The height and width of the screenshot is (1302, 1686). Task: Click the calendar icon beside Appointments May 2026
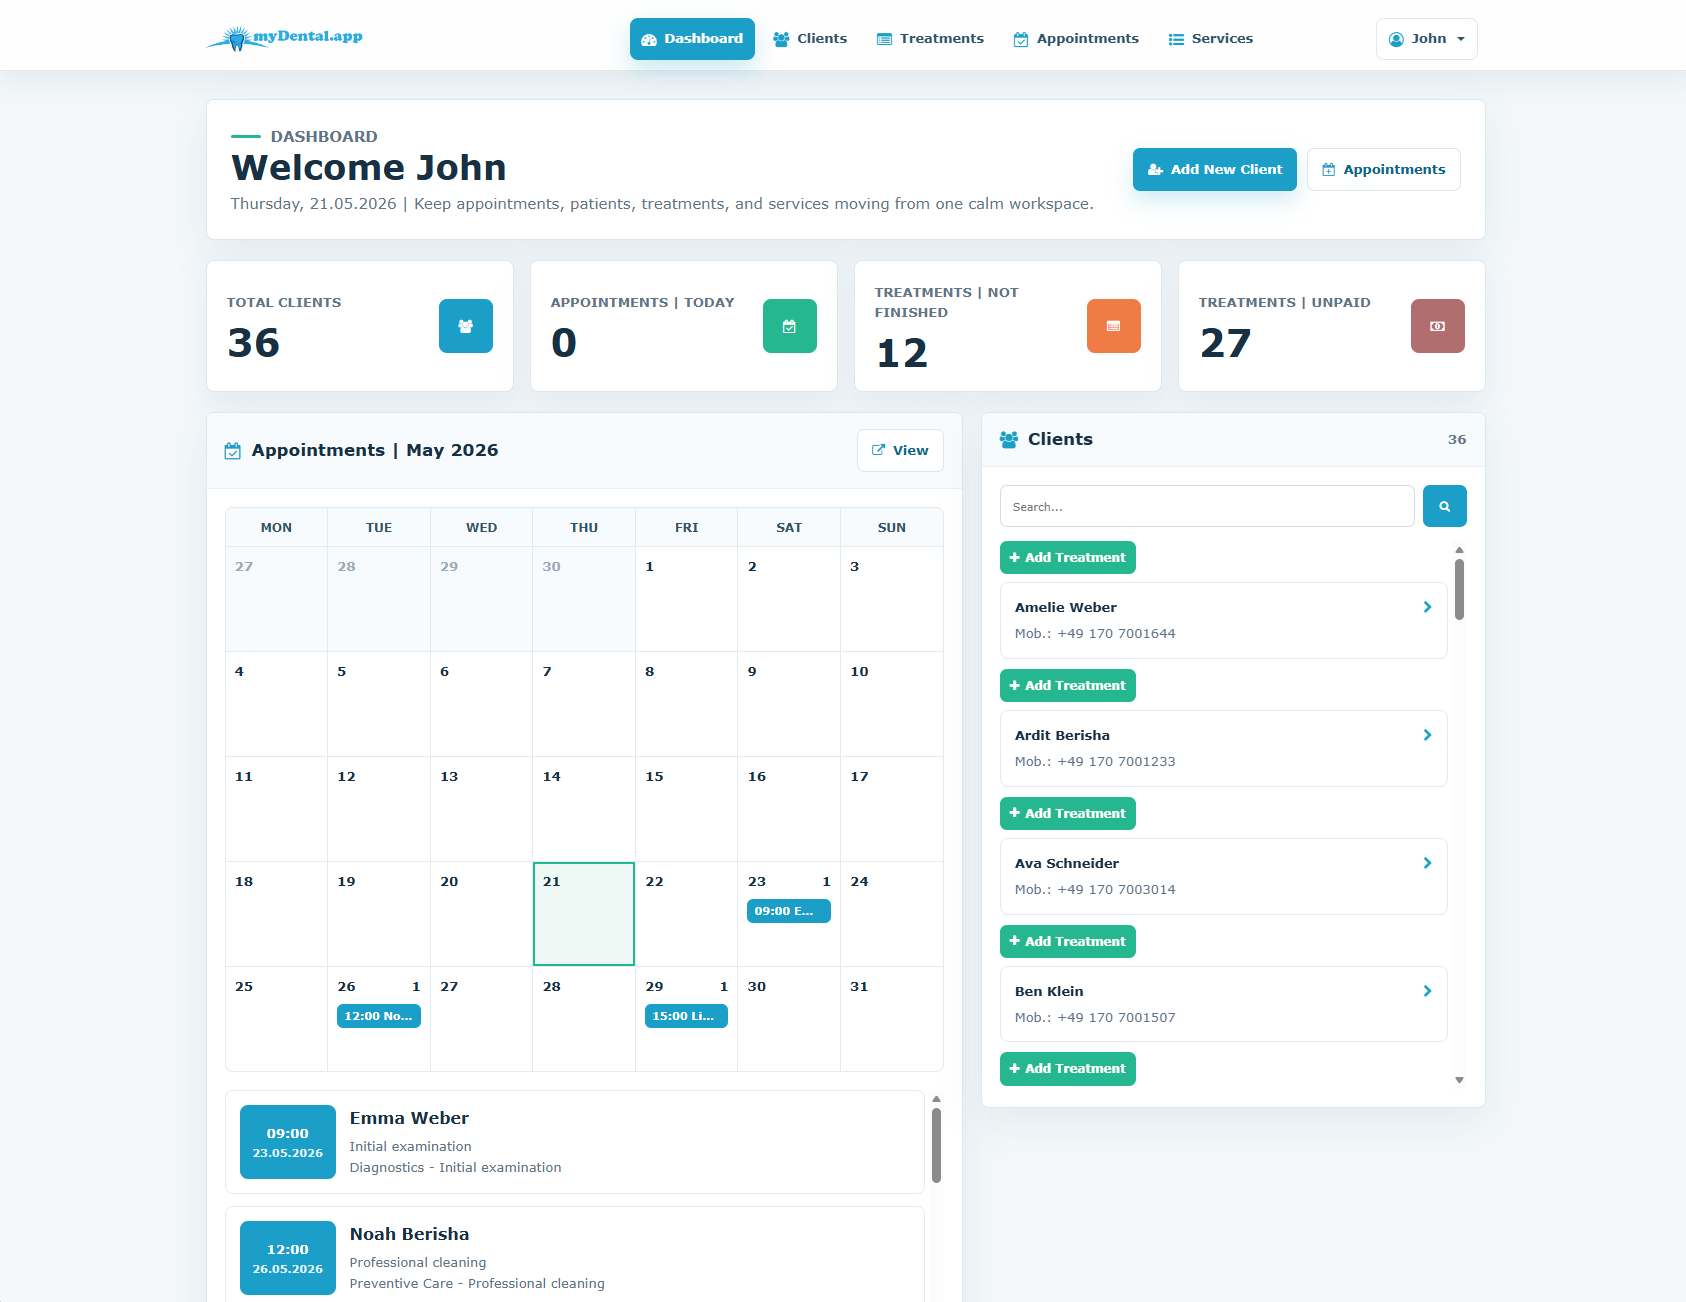tap(233, 451)
